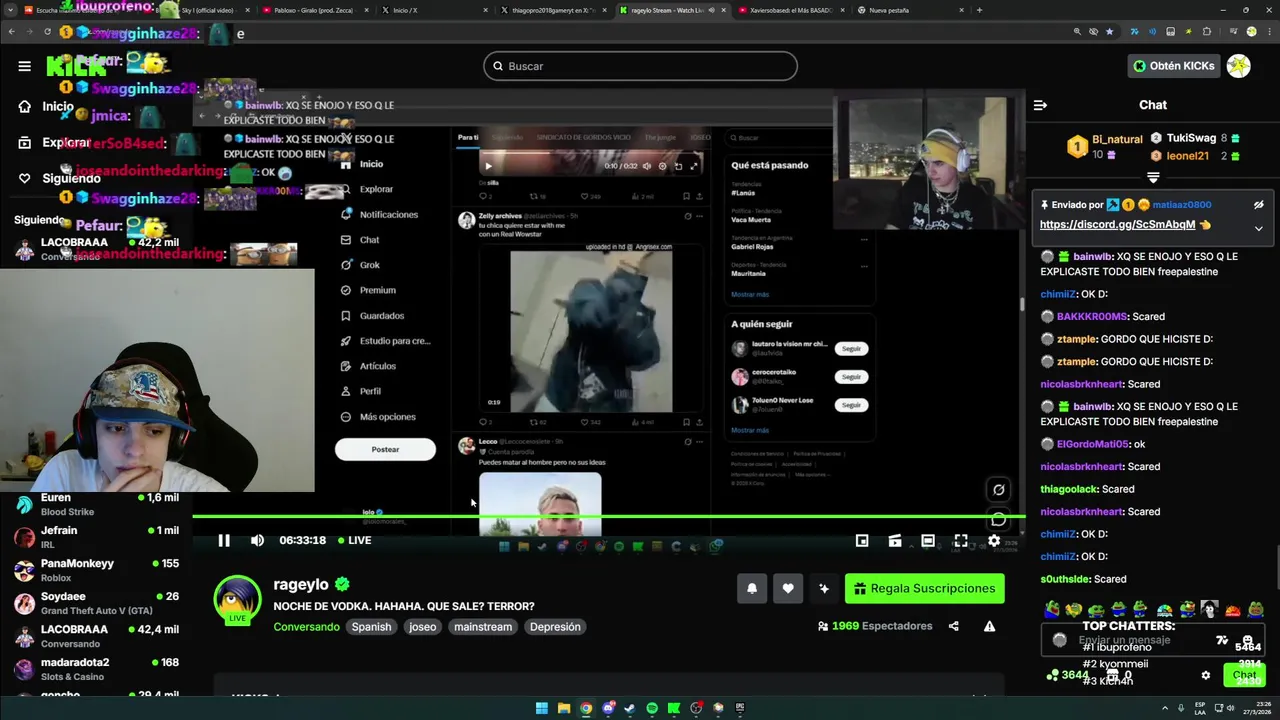Pause the rageylo live stream
Viewport: 1280px width, 720px height.
tap(224, 540)
